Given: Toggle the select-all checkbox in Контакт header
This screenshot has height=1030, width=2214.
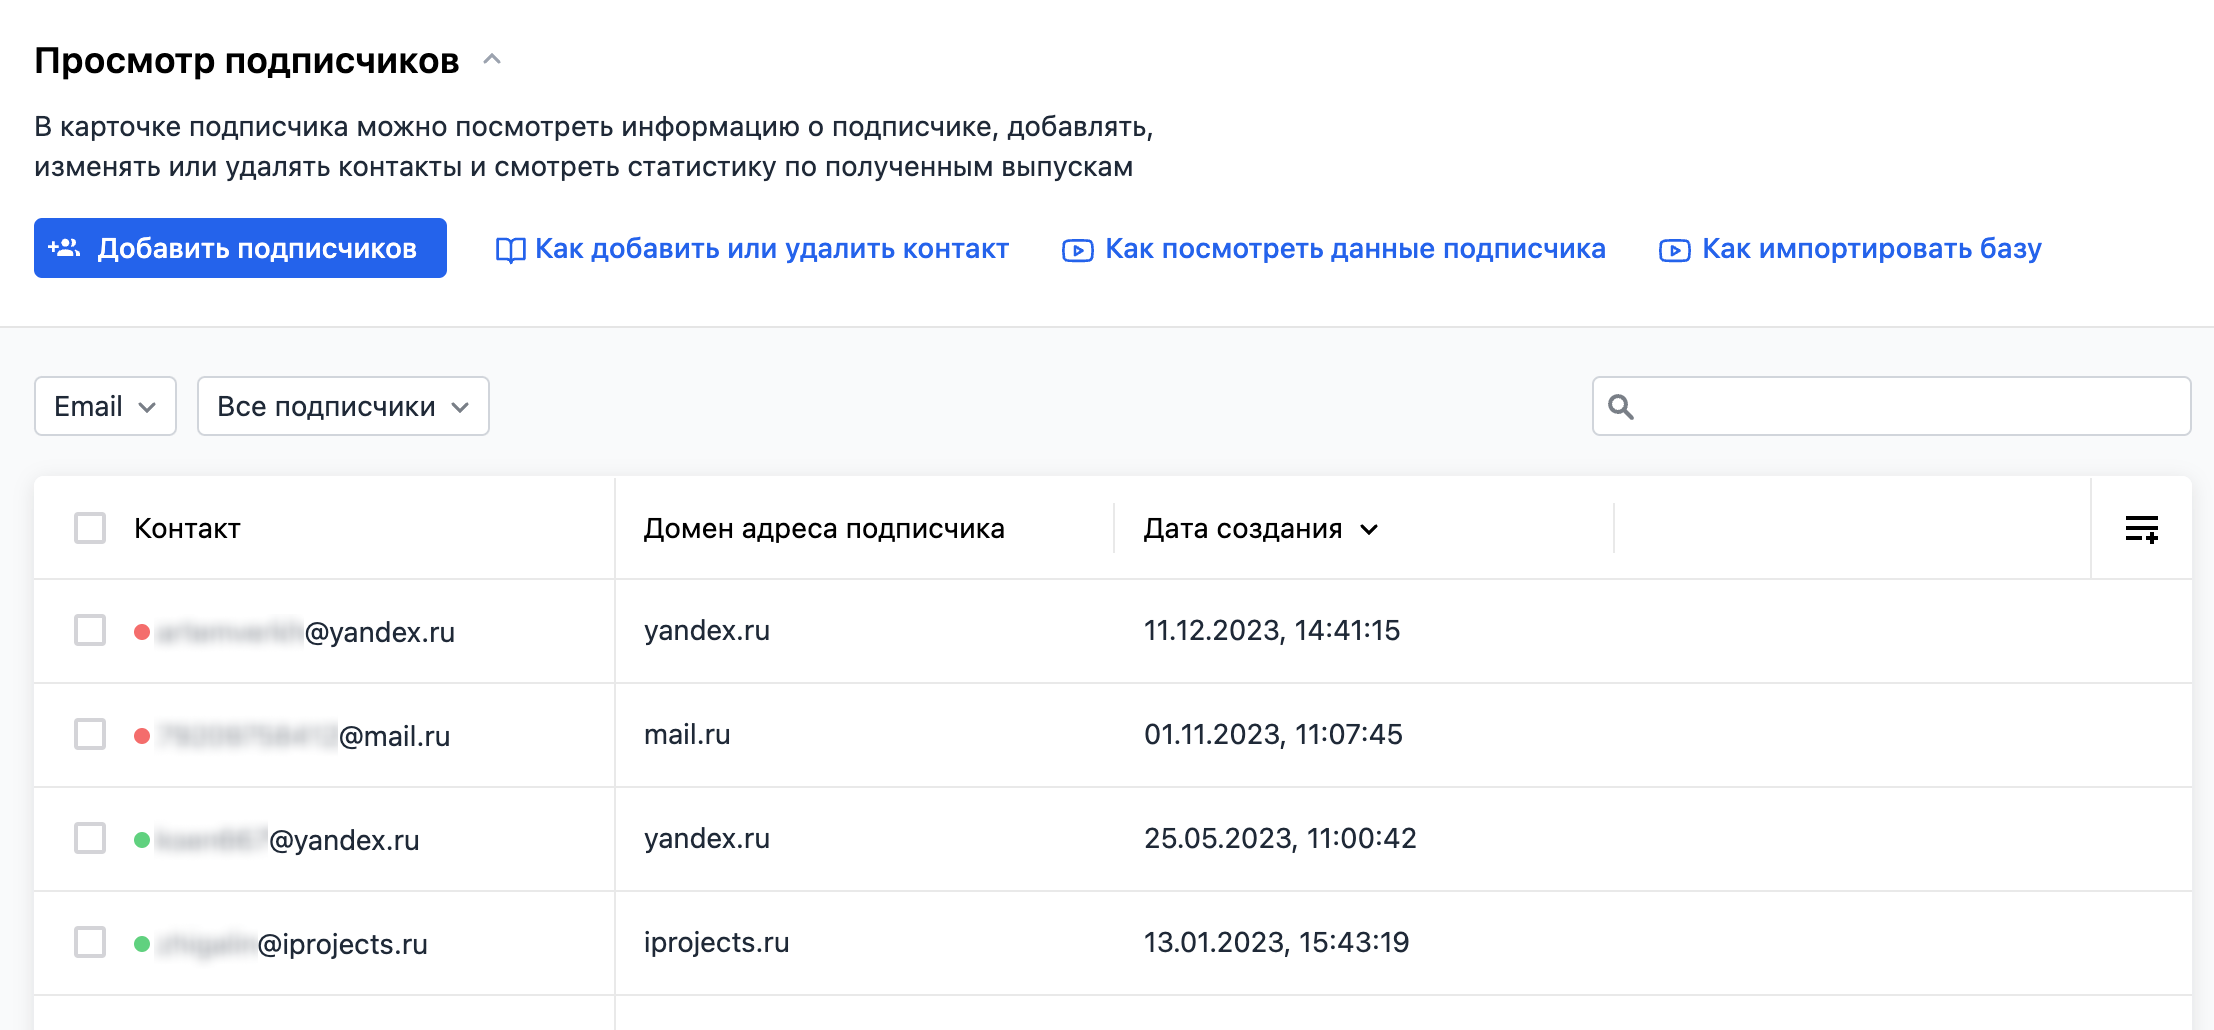Looking at the screenshot, I should point(90,528).
